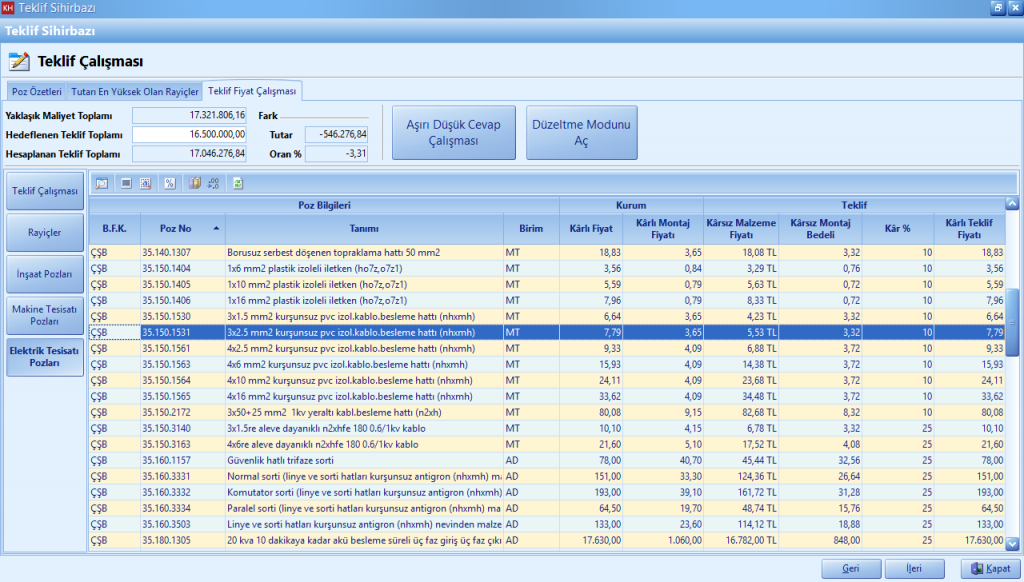Open the Tutarı En Yüksek Olan Rayiçler tab
Screen dimensions: 1024x582
134,91
